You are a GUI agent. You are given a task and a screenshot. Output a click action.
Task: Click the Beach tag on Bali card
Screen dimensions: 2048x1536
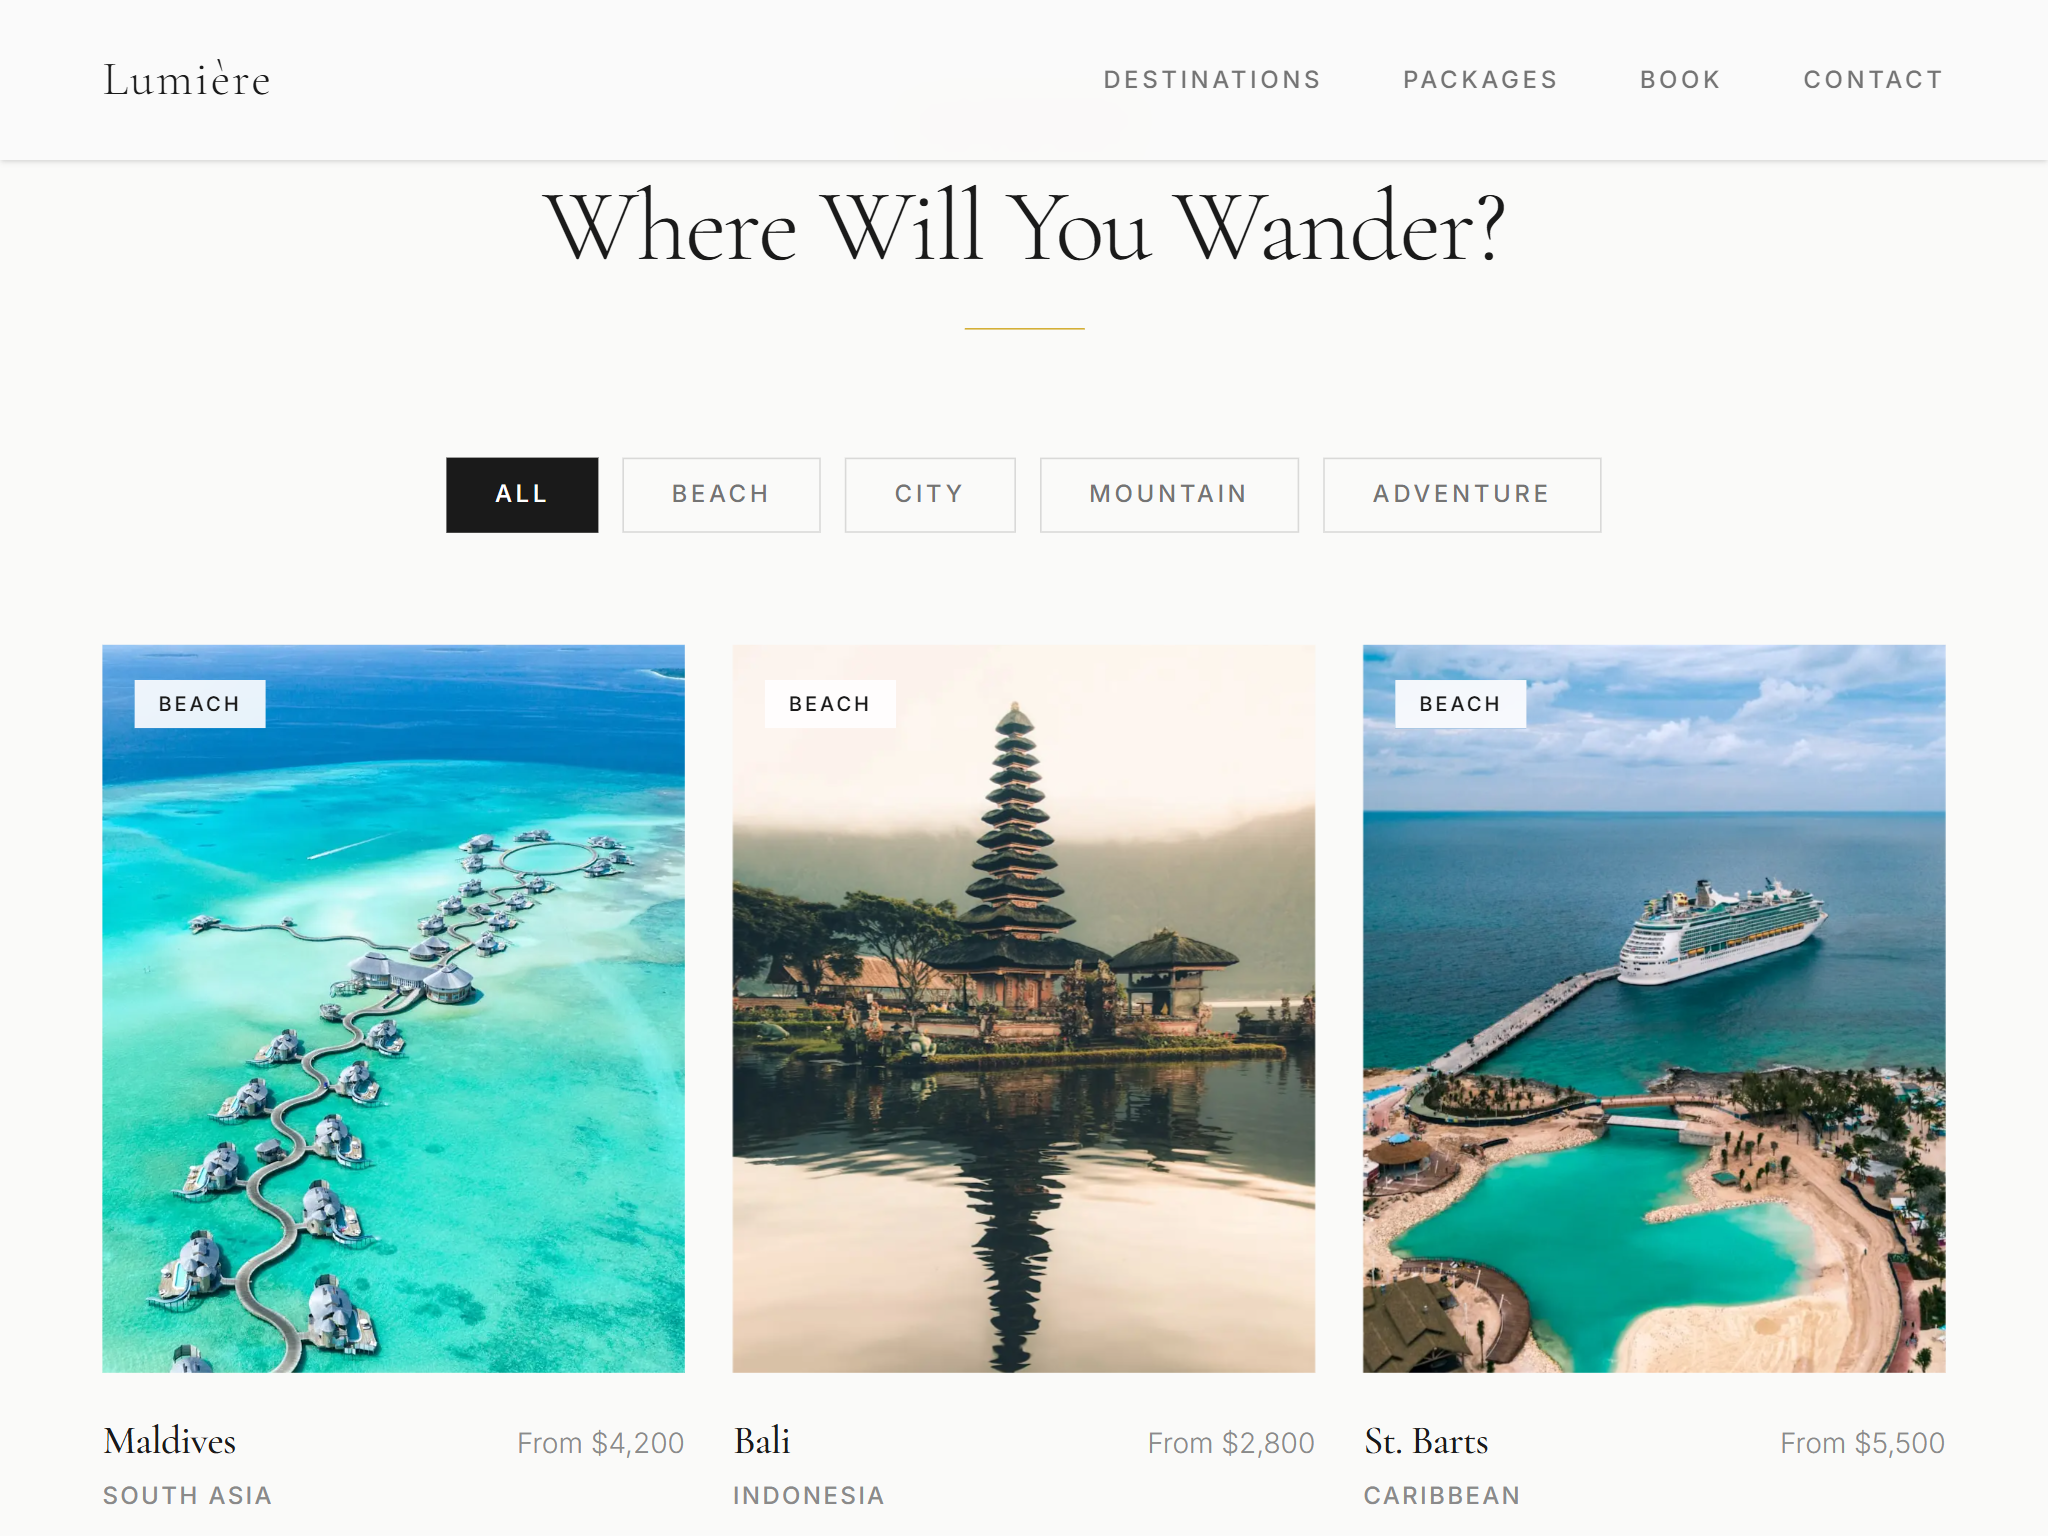[830, 704]
